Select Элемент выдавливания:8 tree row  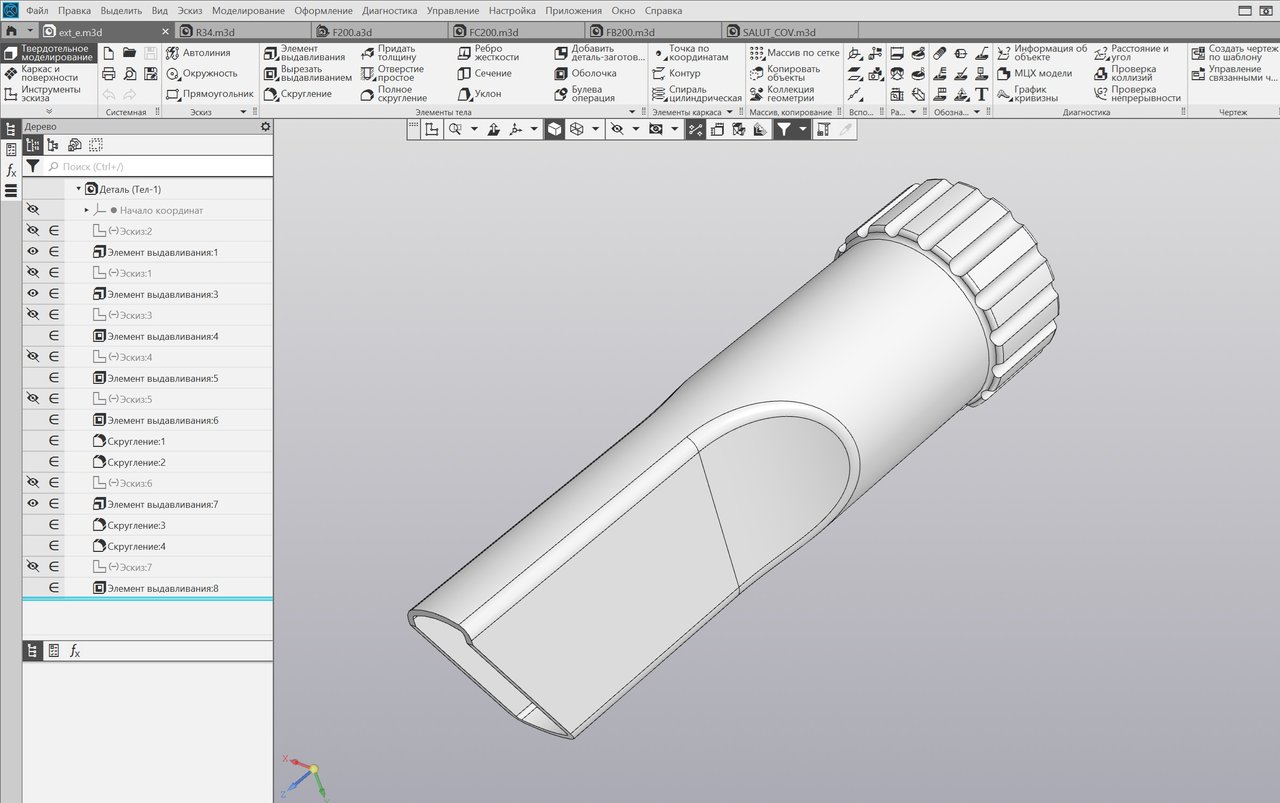[147, 588]
